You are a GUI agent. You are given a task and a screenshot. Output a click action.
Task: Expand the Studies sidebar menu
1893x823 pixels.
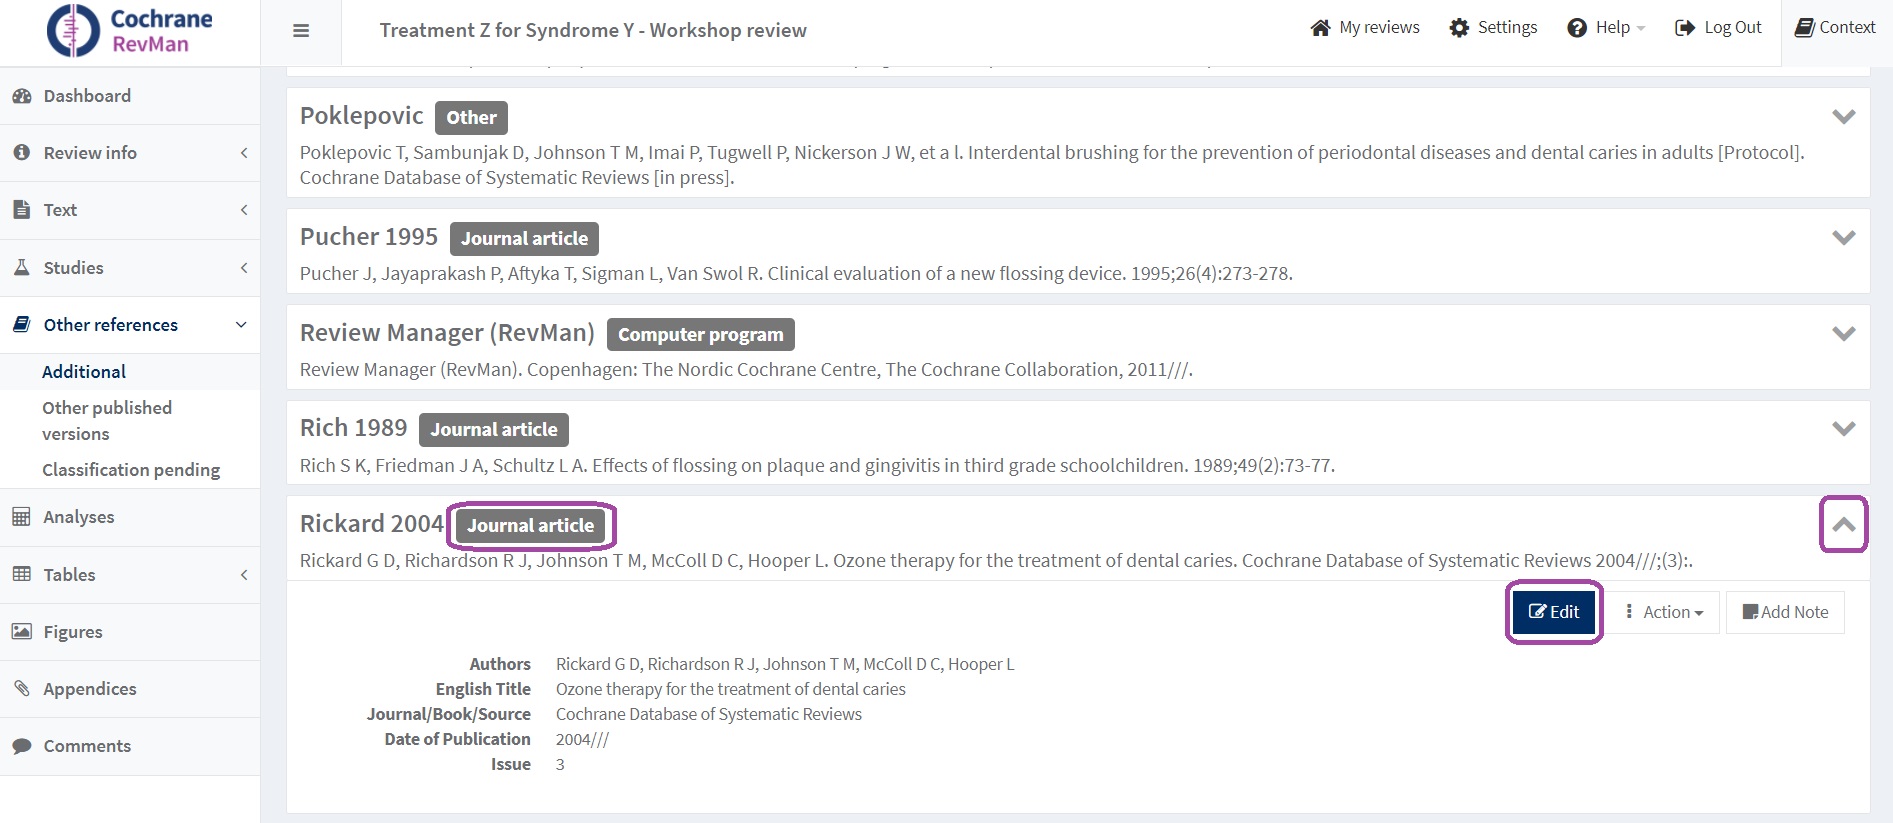click(x=130, y=268)
